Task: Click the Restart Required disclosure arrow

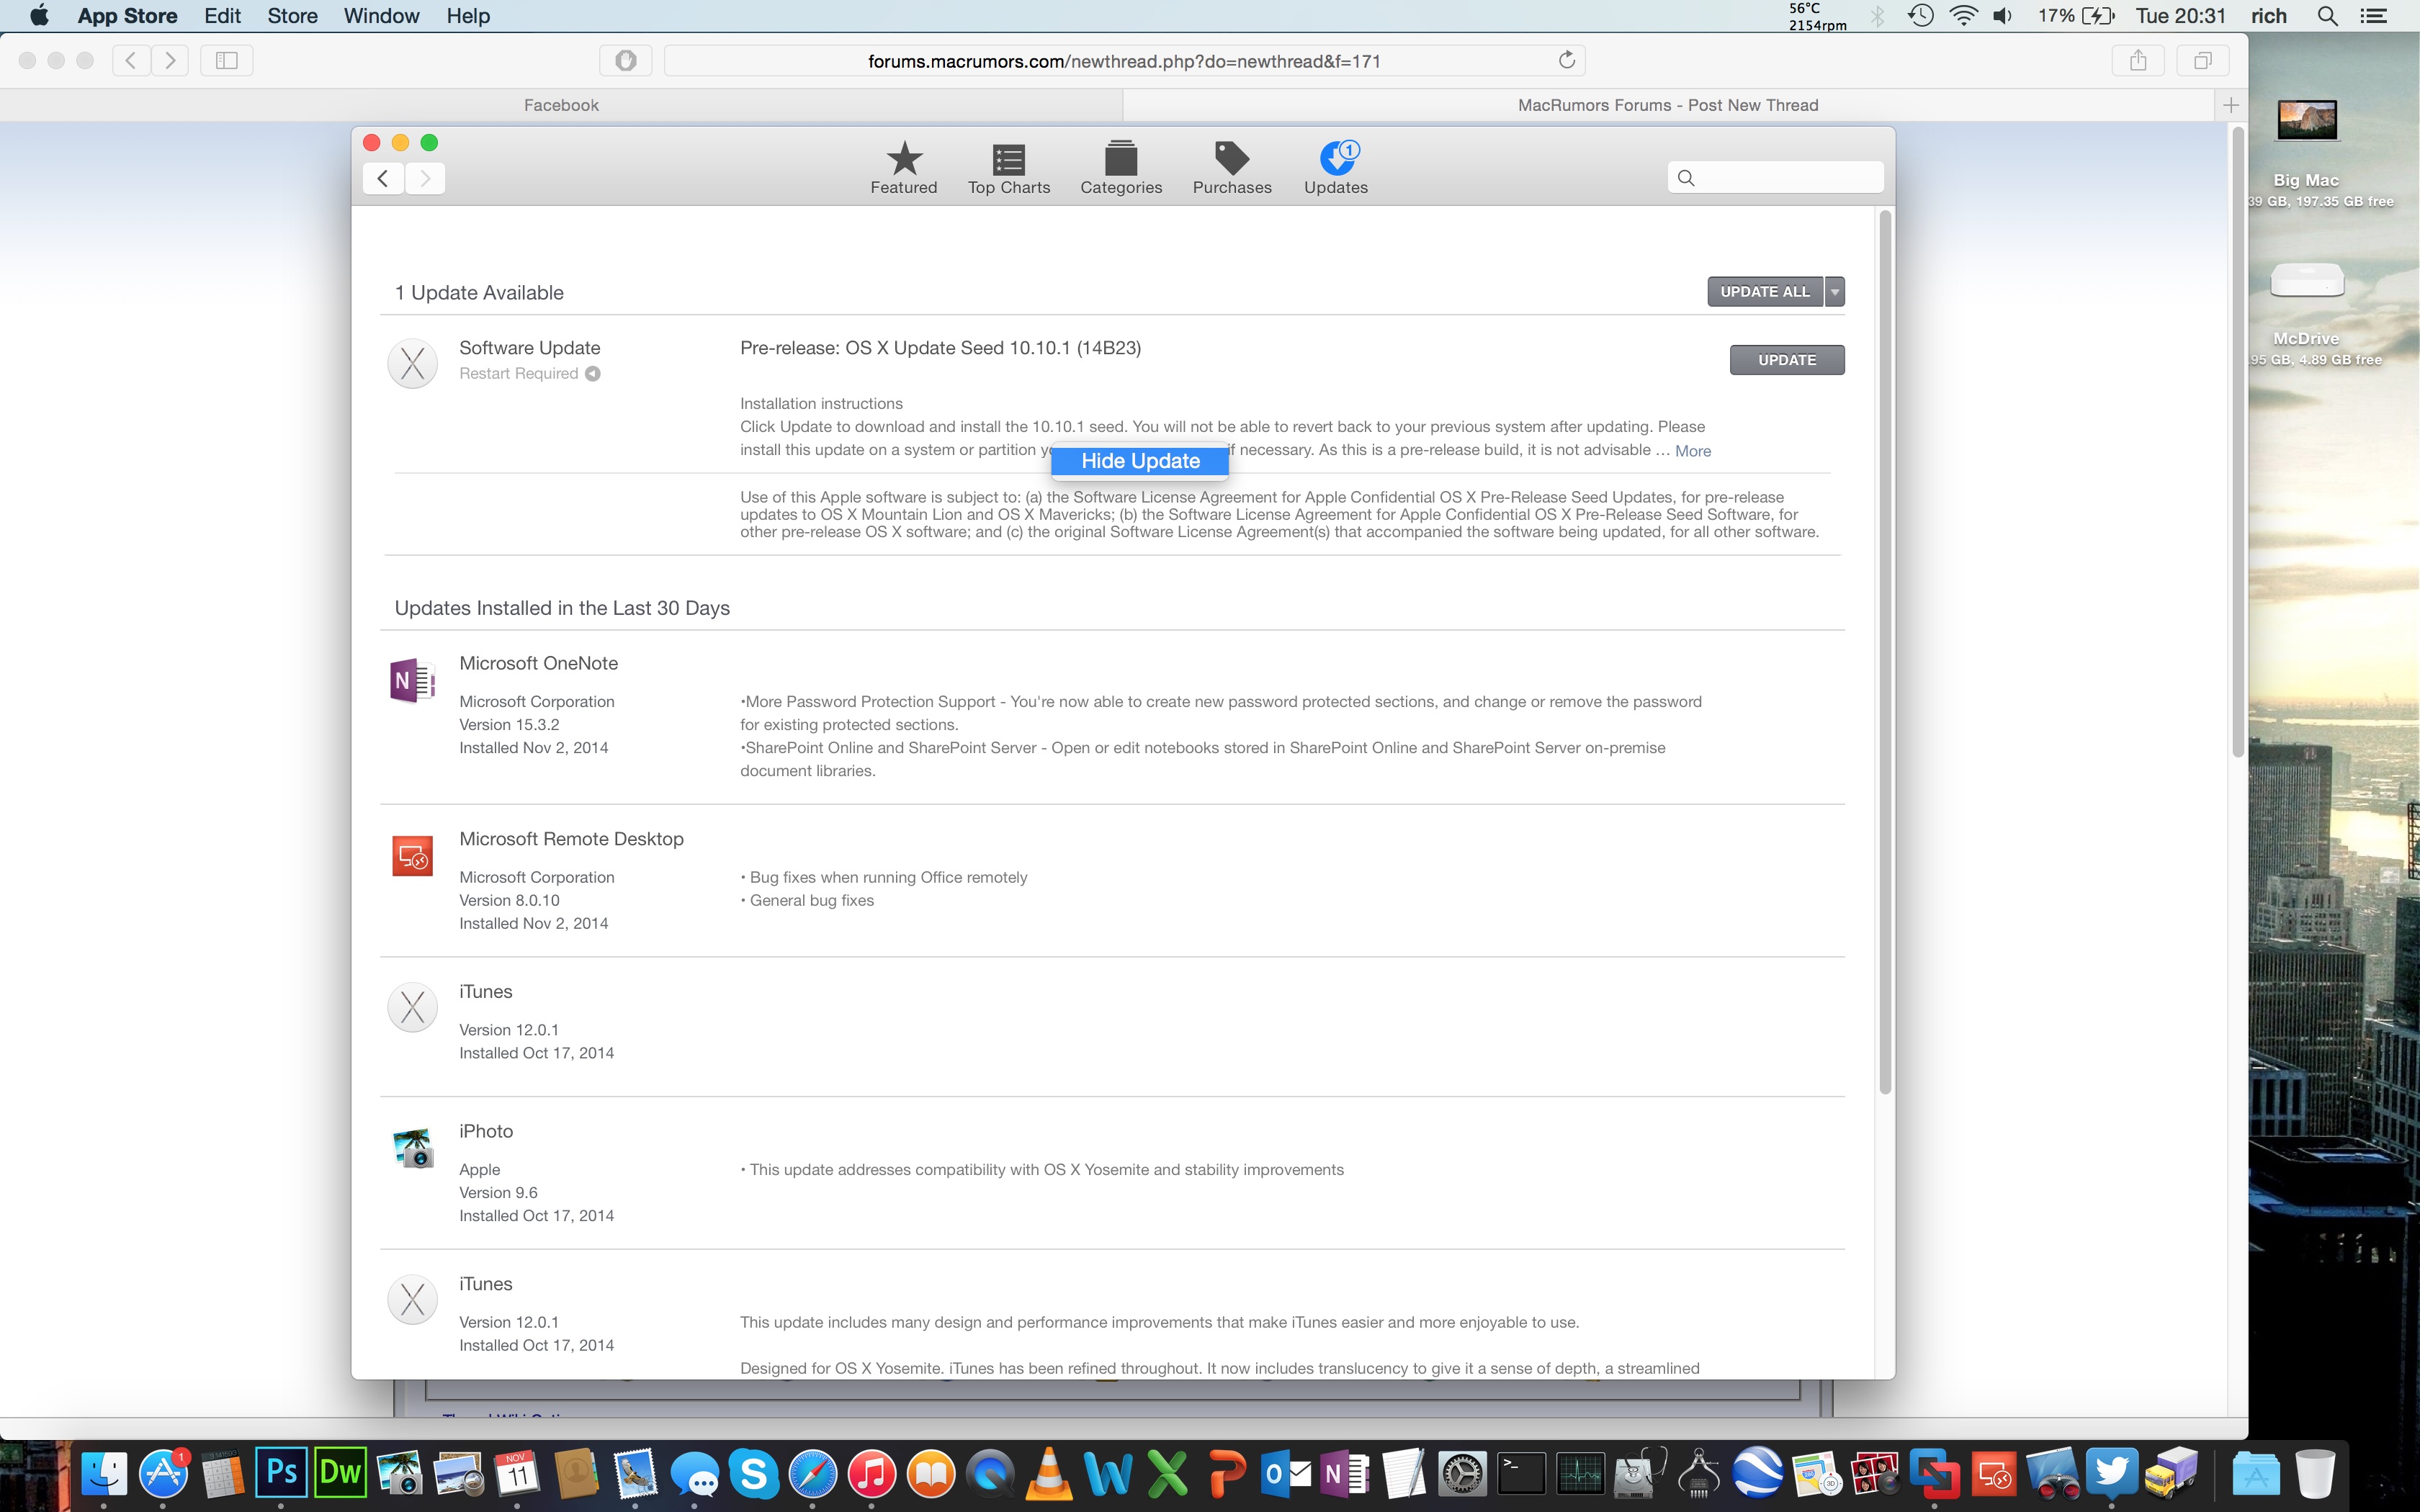Action: [593, 374]
